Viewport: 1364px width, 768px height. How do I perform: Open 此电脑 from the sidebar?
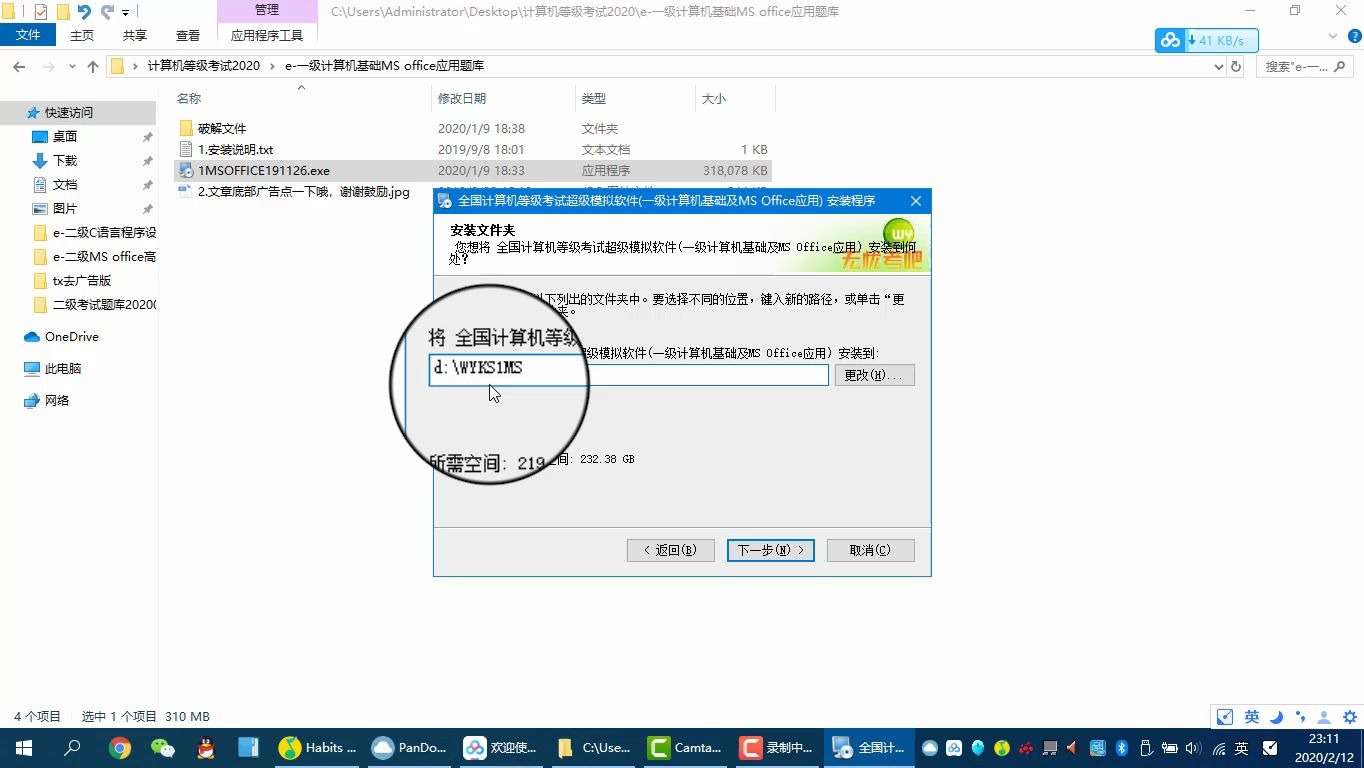(63, 368)
